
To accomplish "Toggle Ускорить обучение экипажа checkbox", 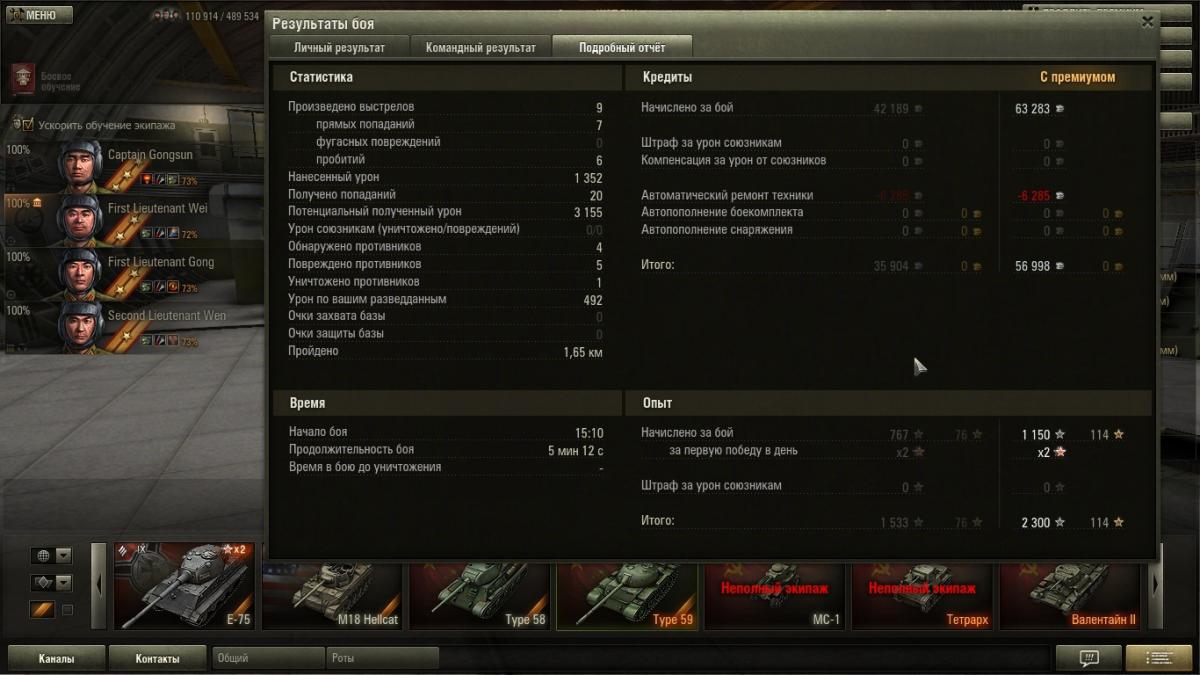I will click(27, 125).
